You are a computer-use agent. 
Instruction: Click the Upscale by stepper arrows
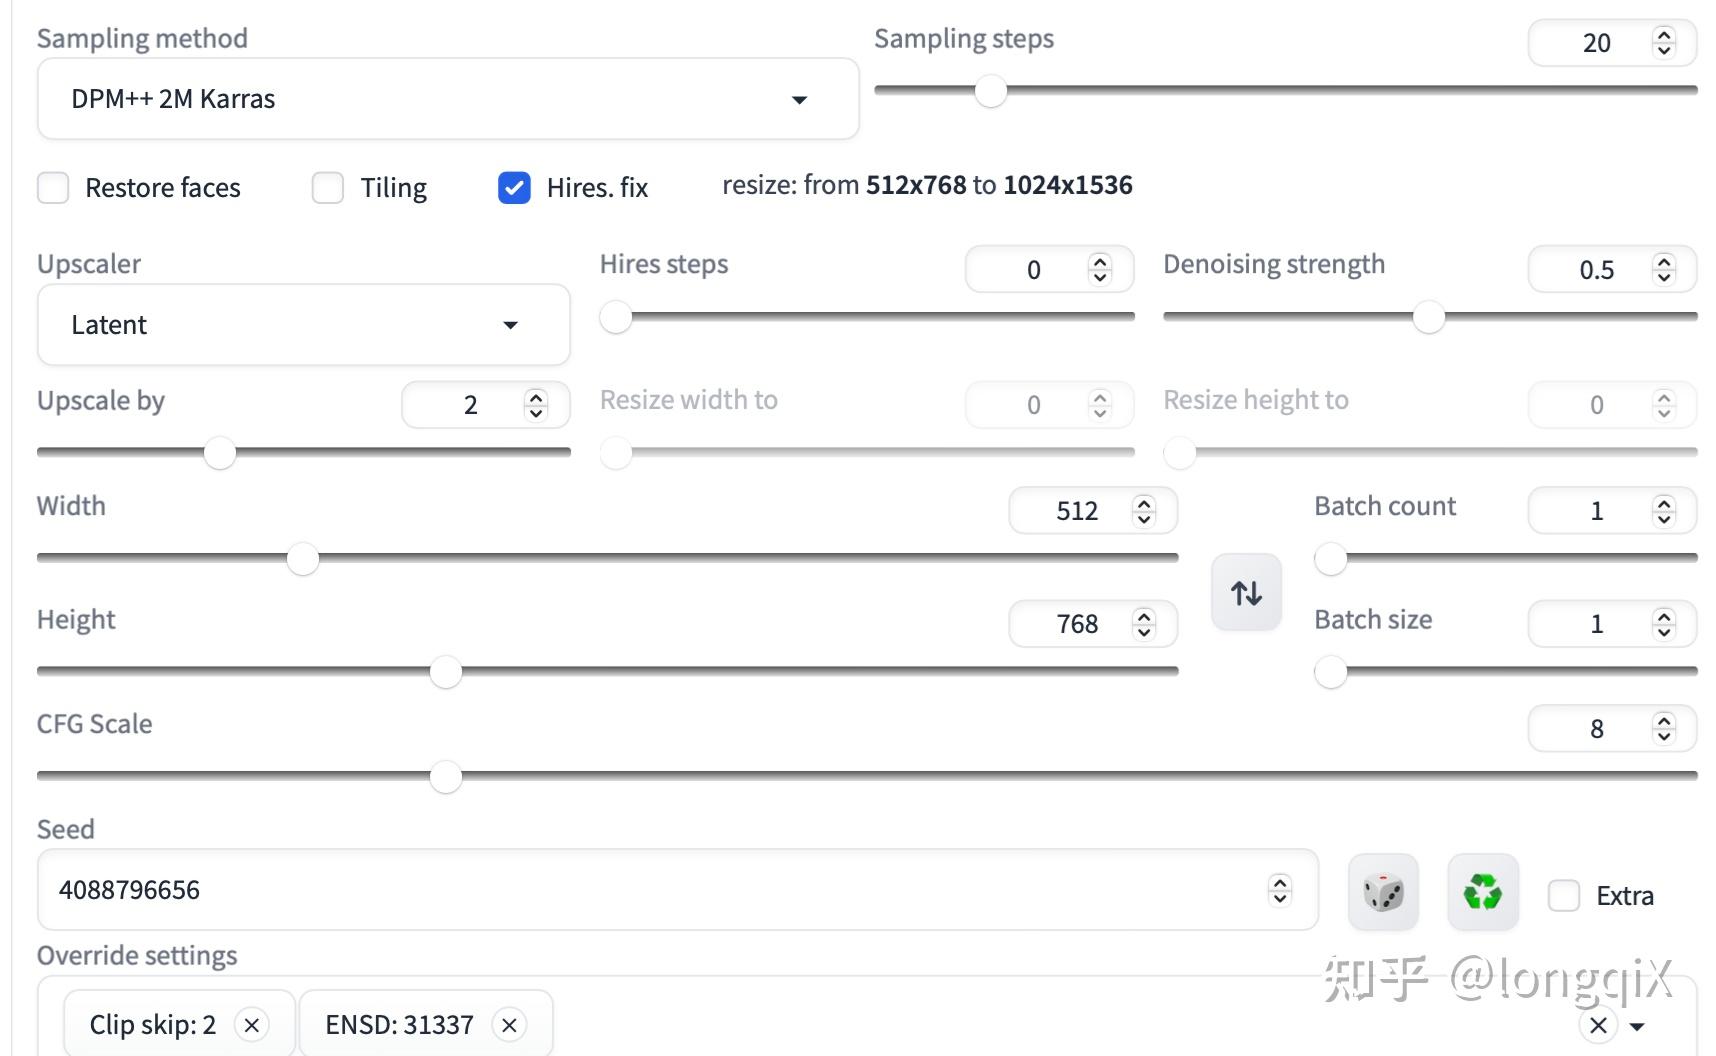click(536, 405)
